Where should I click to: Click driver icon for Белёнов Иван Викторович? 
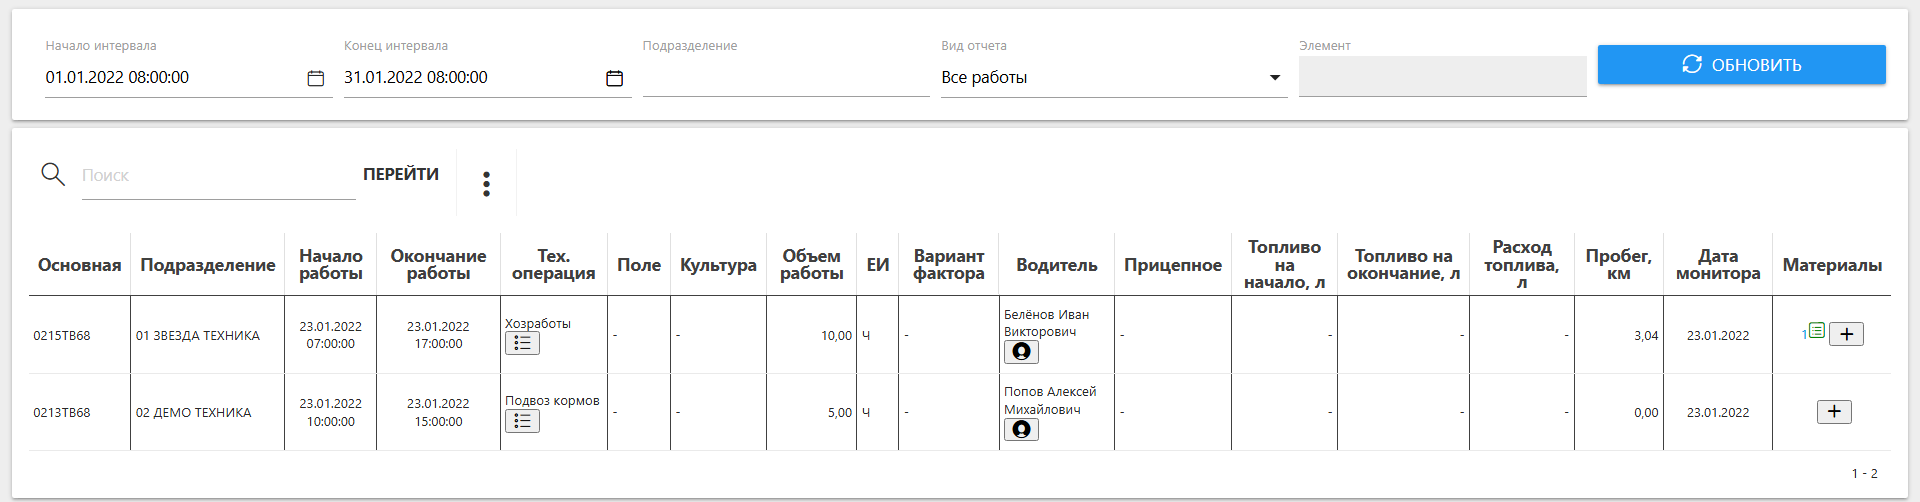(x=1021, y=352)
